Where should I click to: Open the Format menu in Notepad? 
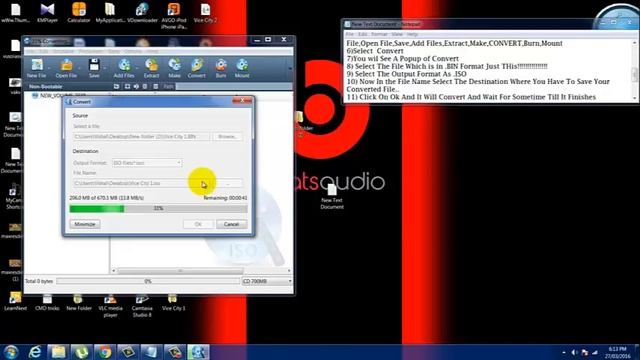tap(379, 34)
